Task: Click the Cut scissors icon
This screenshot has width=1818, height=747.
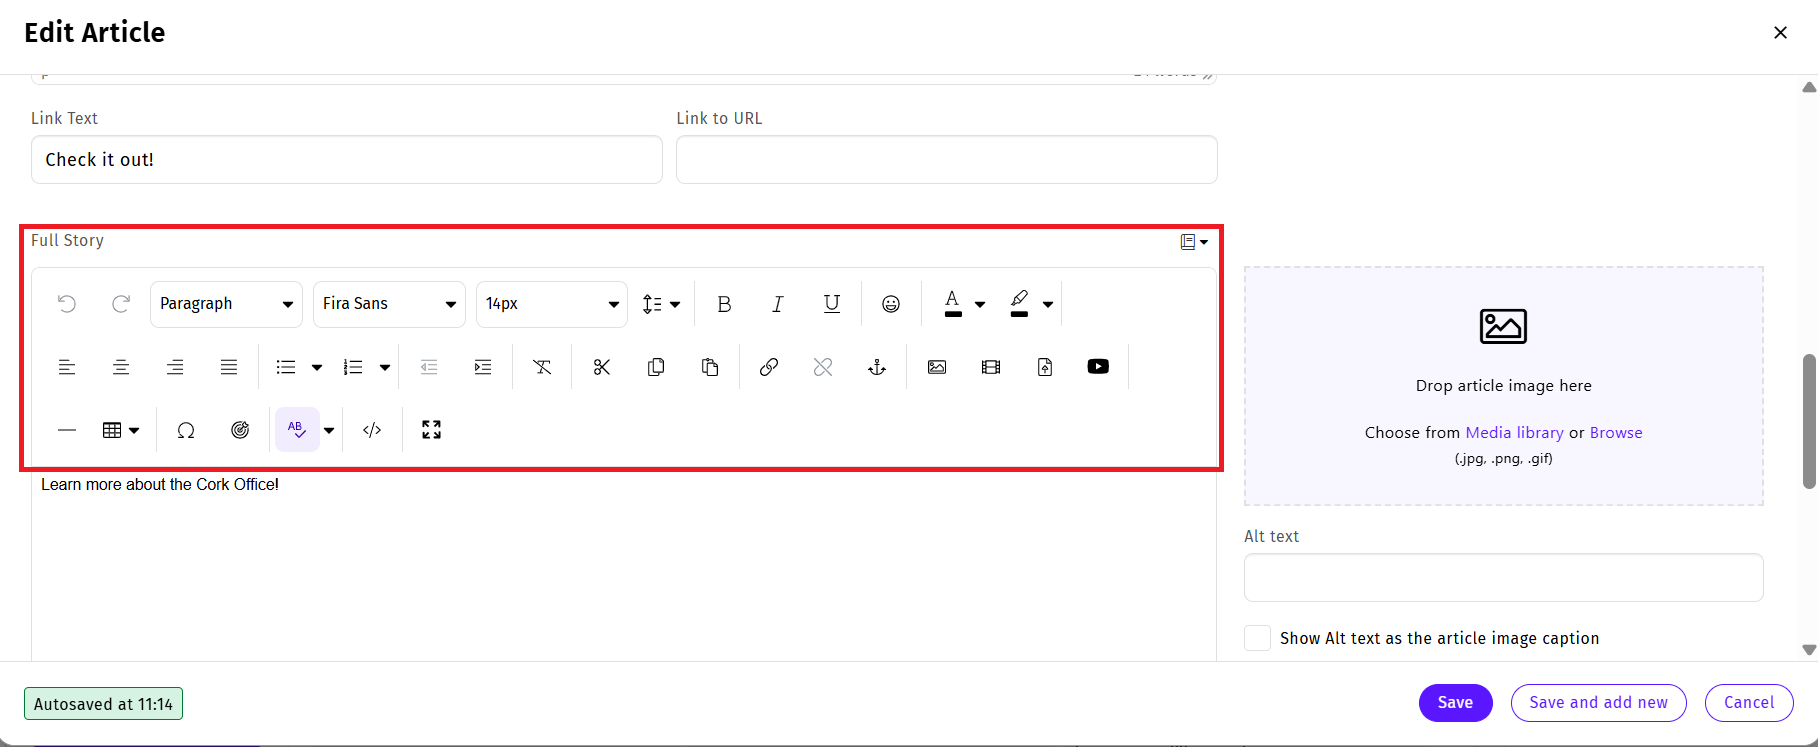Action: (601, 367)
